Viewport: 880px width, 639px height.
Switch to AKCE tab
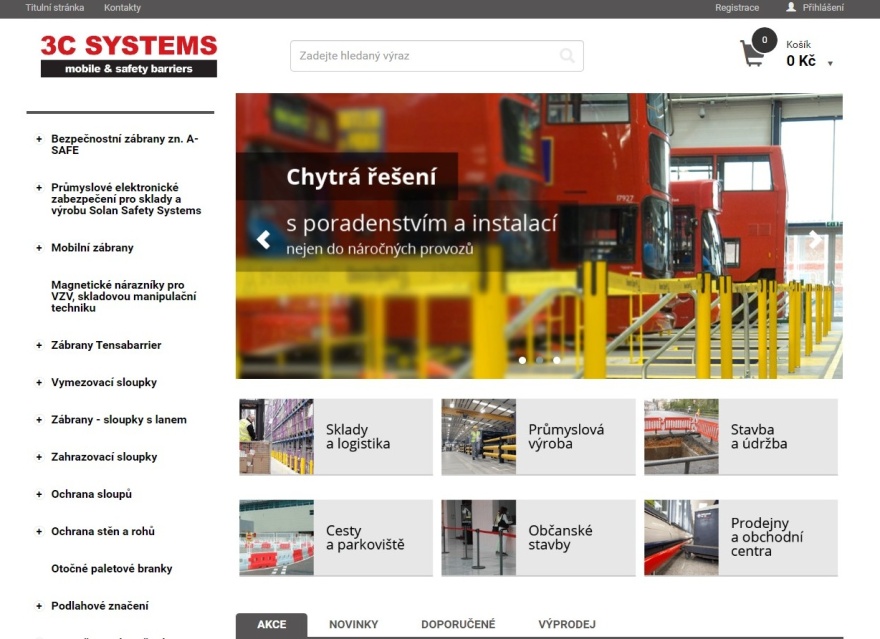coord(272,624)
